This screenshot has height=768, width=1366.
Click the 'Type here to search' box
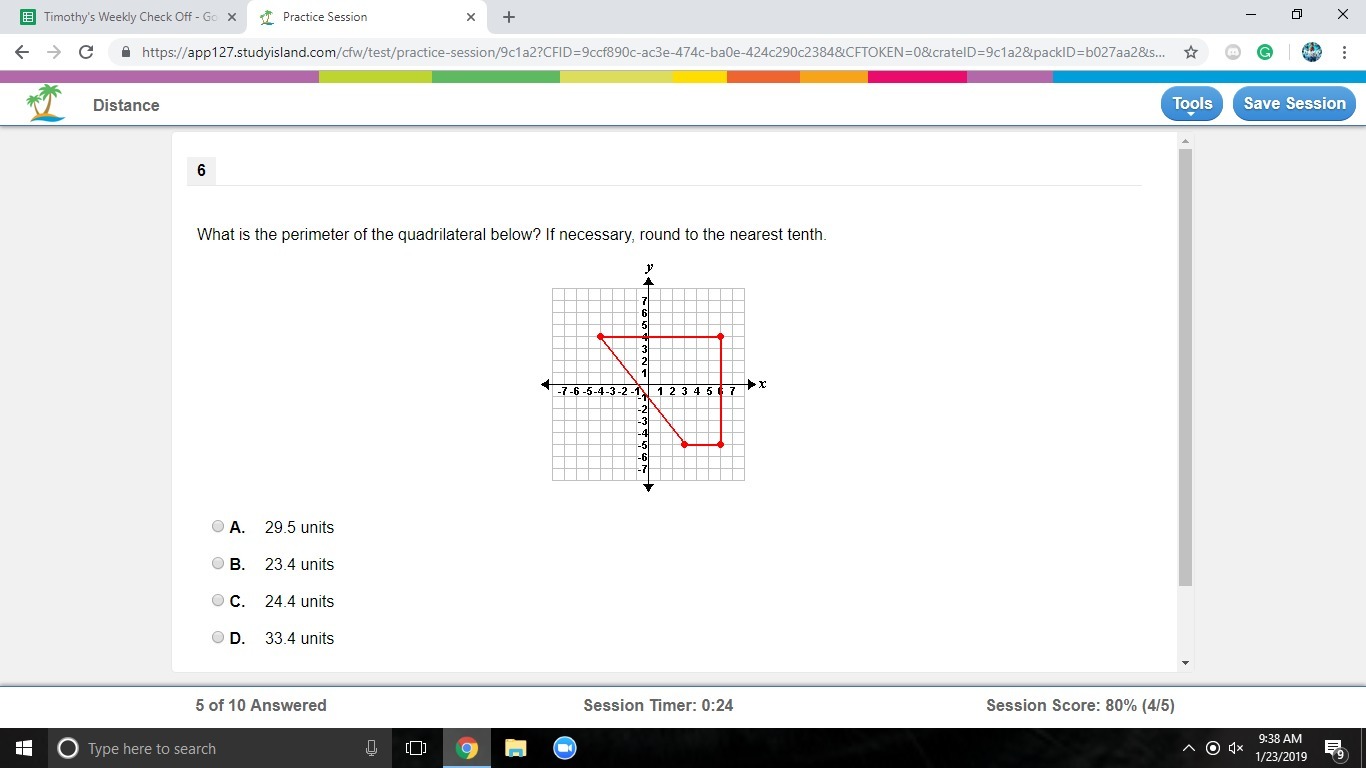pyautogui.click(x=218, y=748)
